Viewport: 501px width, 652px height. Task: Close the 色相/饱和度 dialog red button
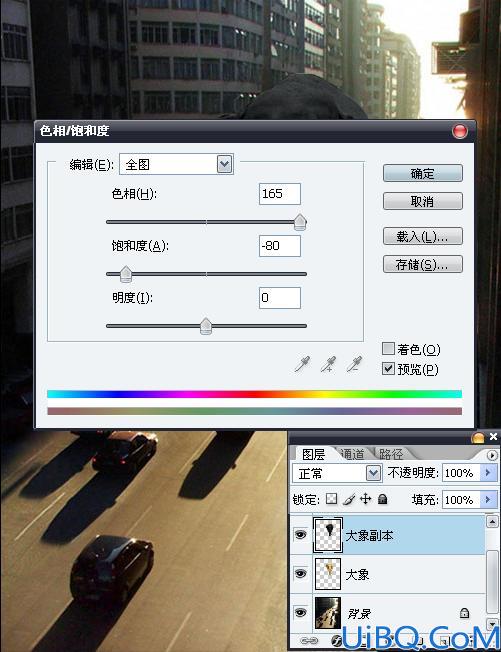pos(459,131)
